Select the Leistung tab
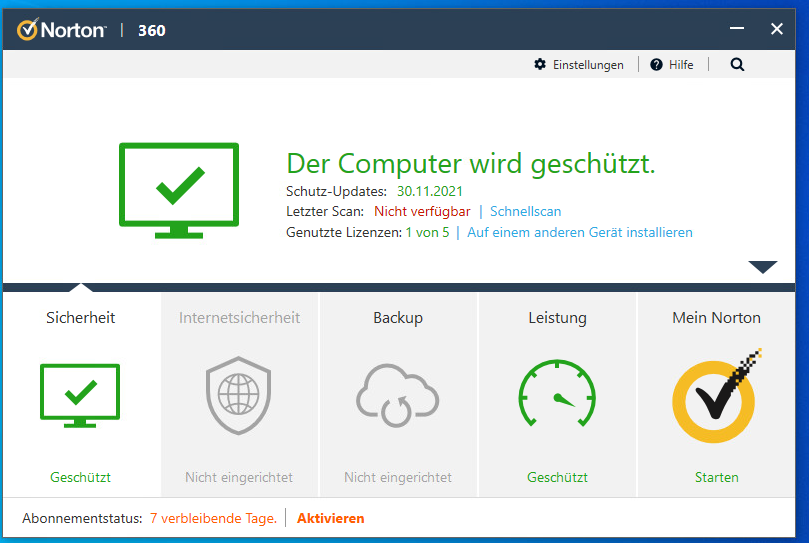The height and width of the screenshot is (543, 809). pyautogui.click(x=557, y=317)
